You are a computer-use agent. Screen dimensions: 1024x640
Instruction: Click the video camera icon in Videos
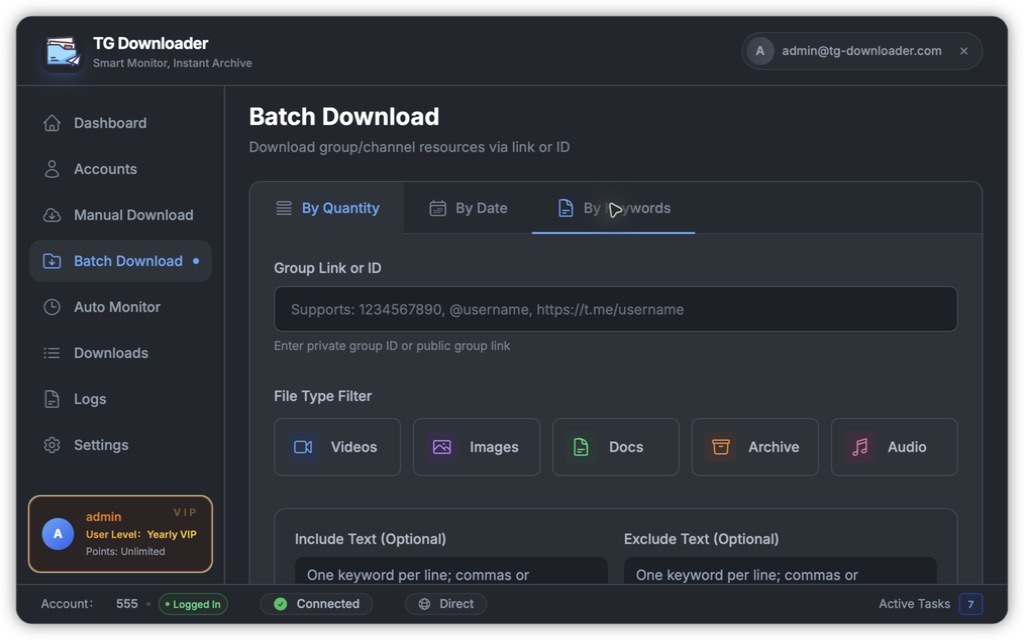[303, 447]
